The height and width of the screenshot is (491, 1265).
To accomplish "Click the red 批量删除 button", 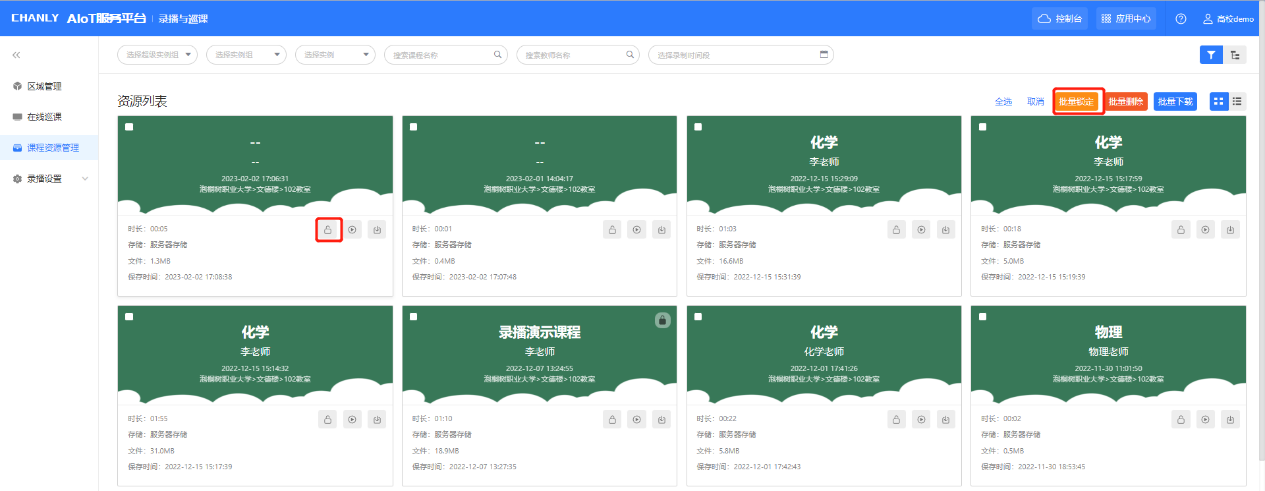I will (x=1126, y=101).
